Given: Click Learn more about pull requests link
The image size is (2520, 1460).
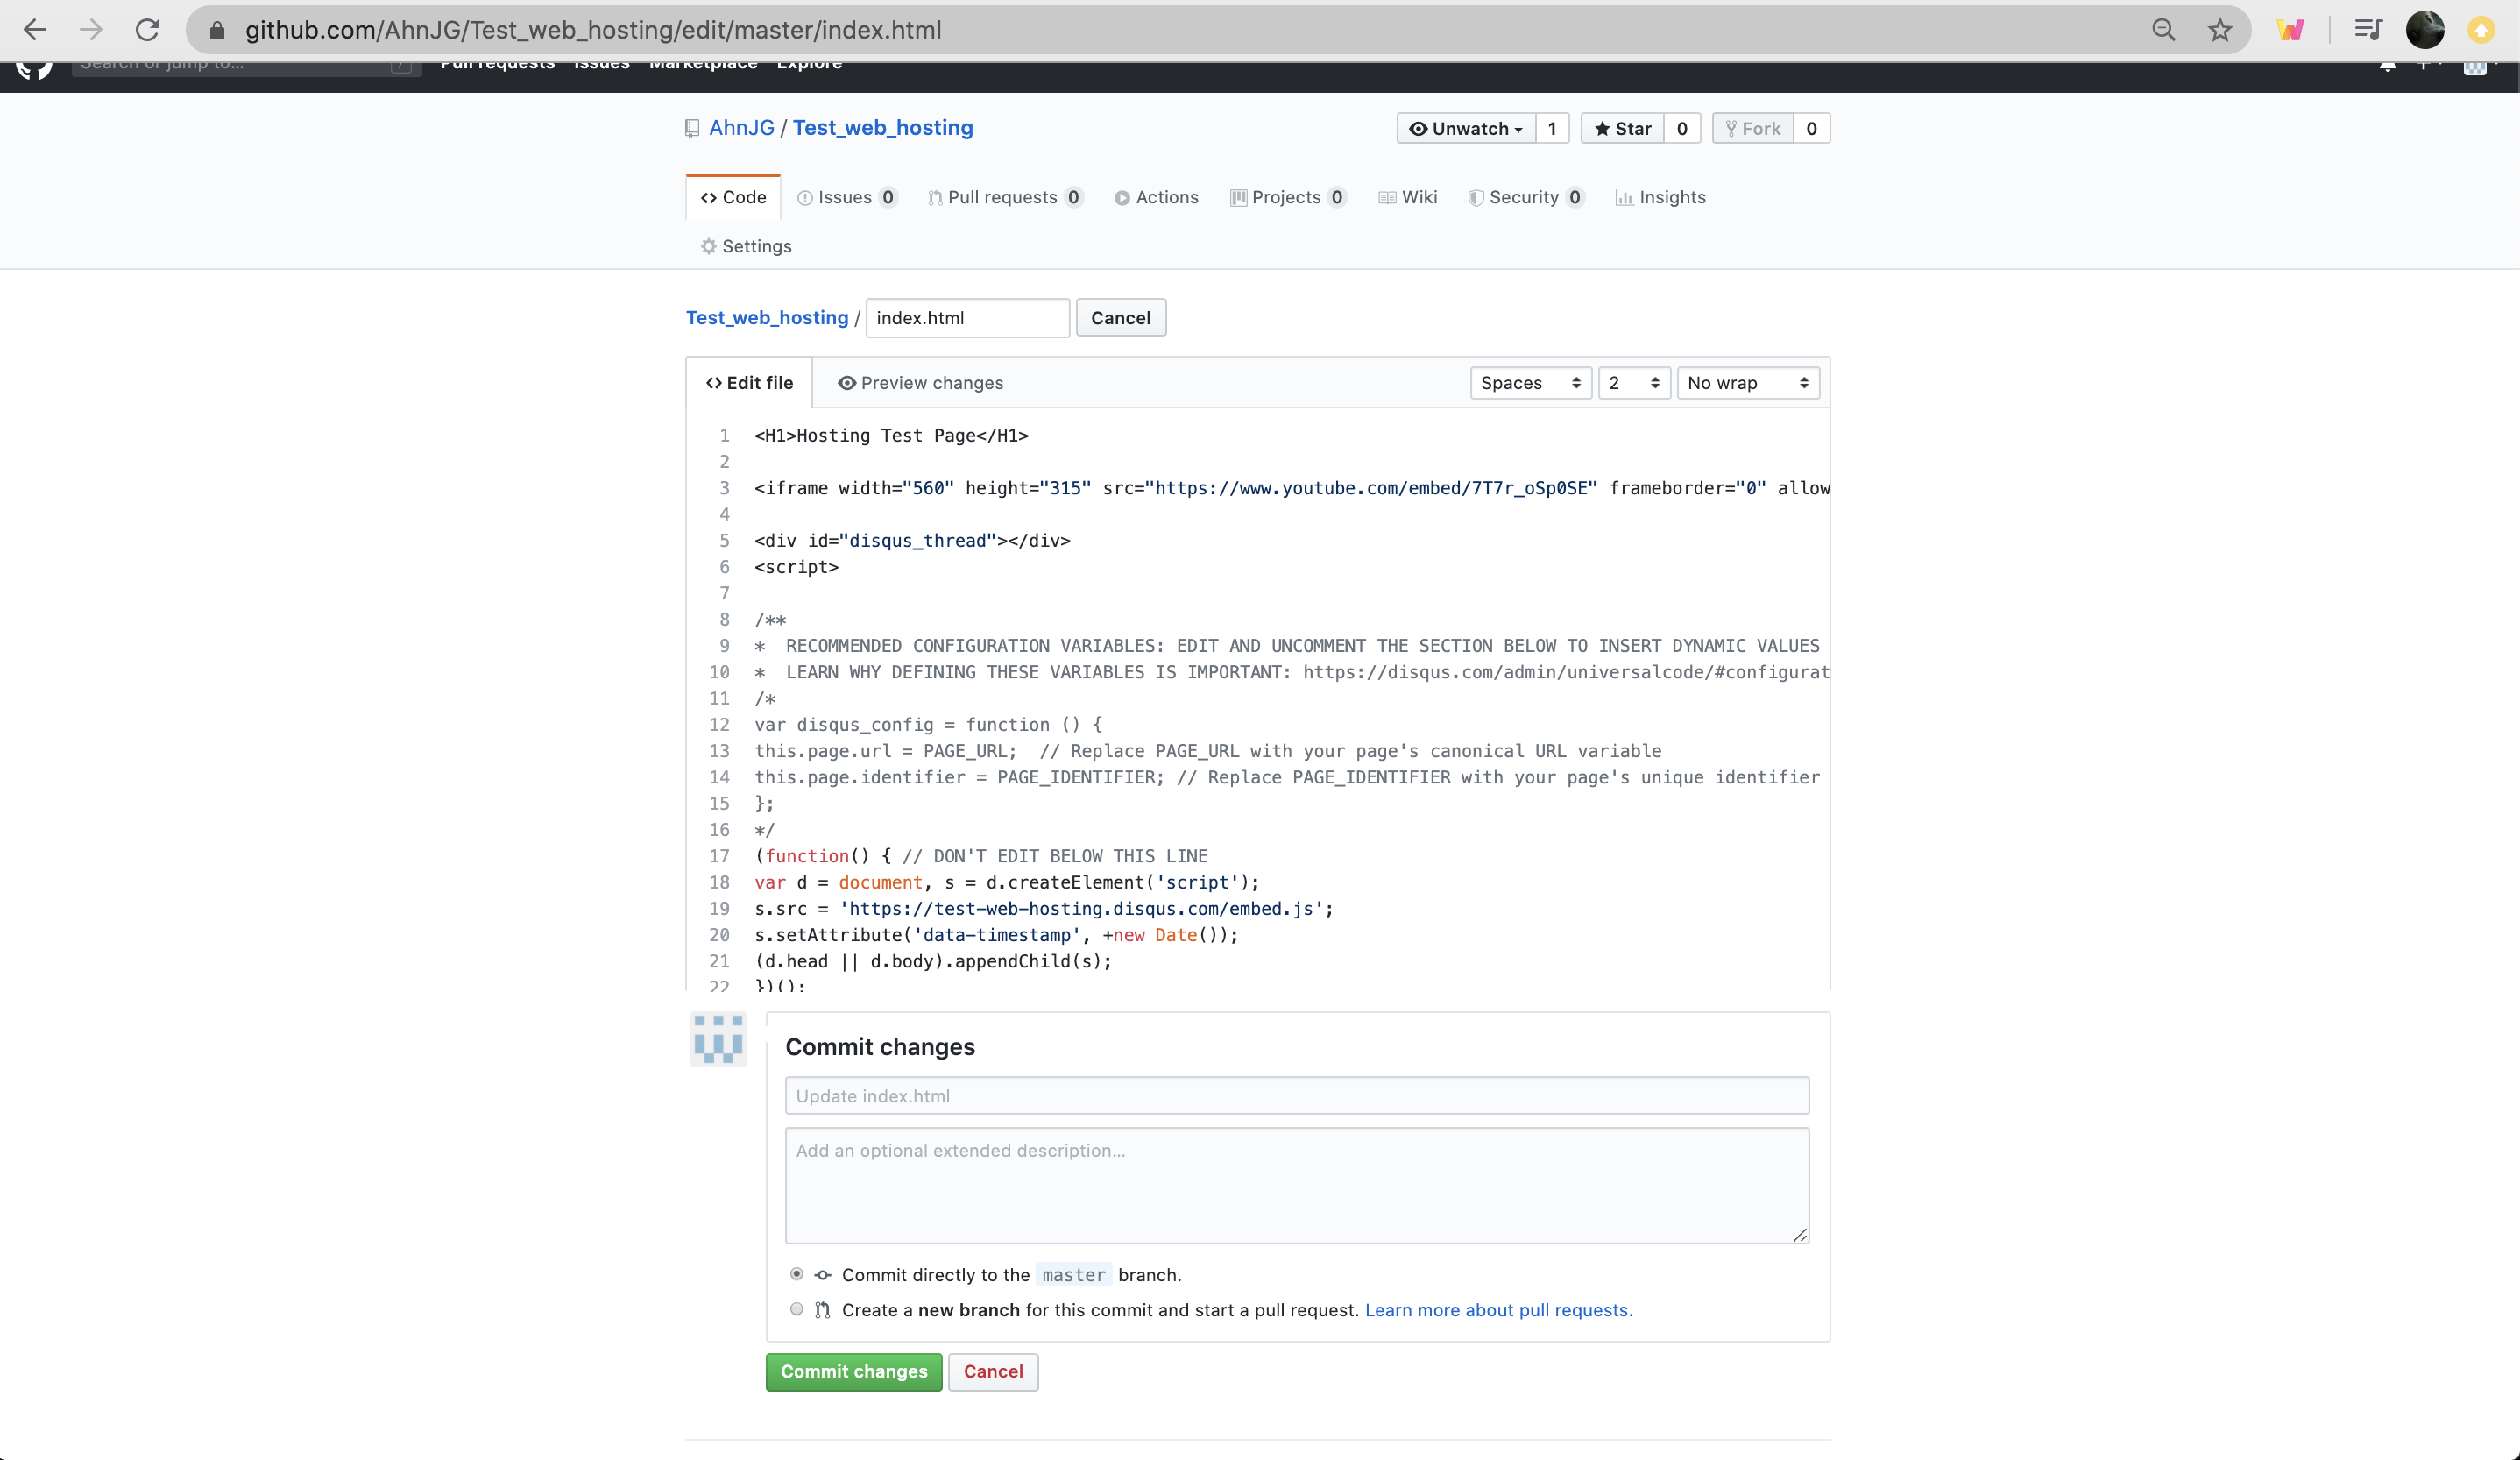Looking at the screenshot, I should coord(1498,1310).
